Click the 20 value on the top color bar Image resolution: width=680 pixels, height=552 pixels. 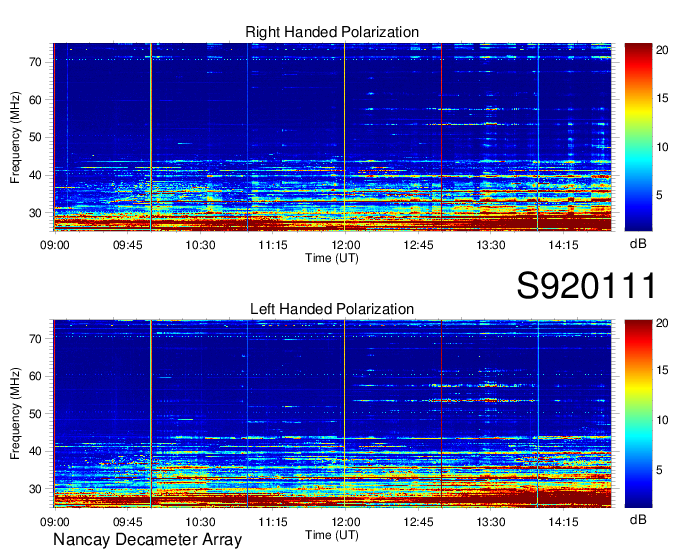point(662,50)
